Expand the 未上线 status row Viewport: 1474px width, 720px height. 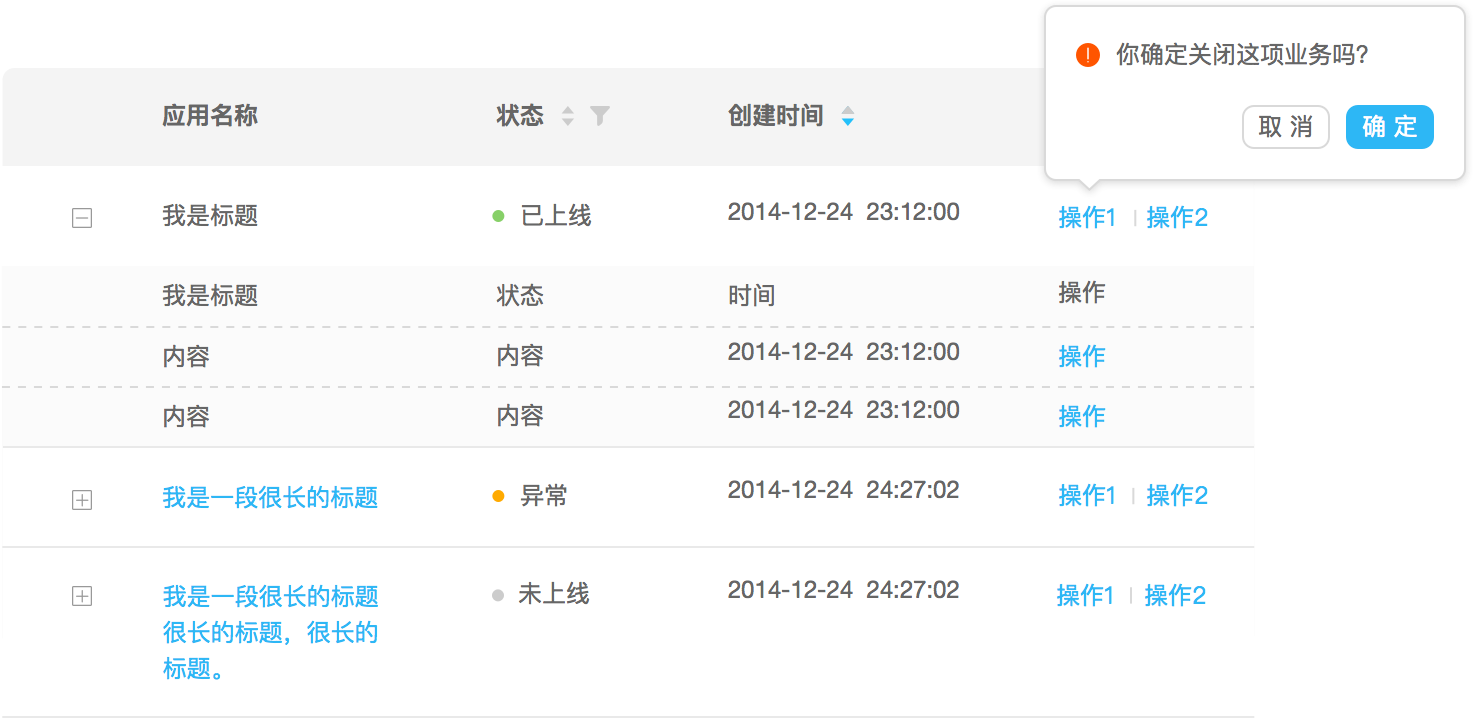(x=82, y=597)
